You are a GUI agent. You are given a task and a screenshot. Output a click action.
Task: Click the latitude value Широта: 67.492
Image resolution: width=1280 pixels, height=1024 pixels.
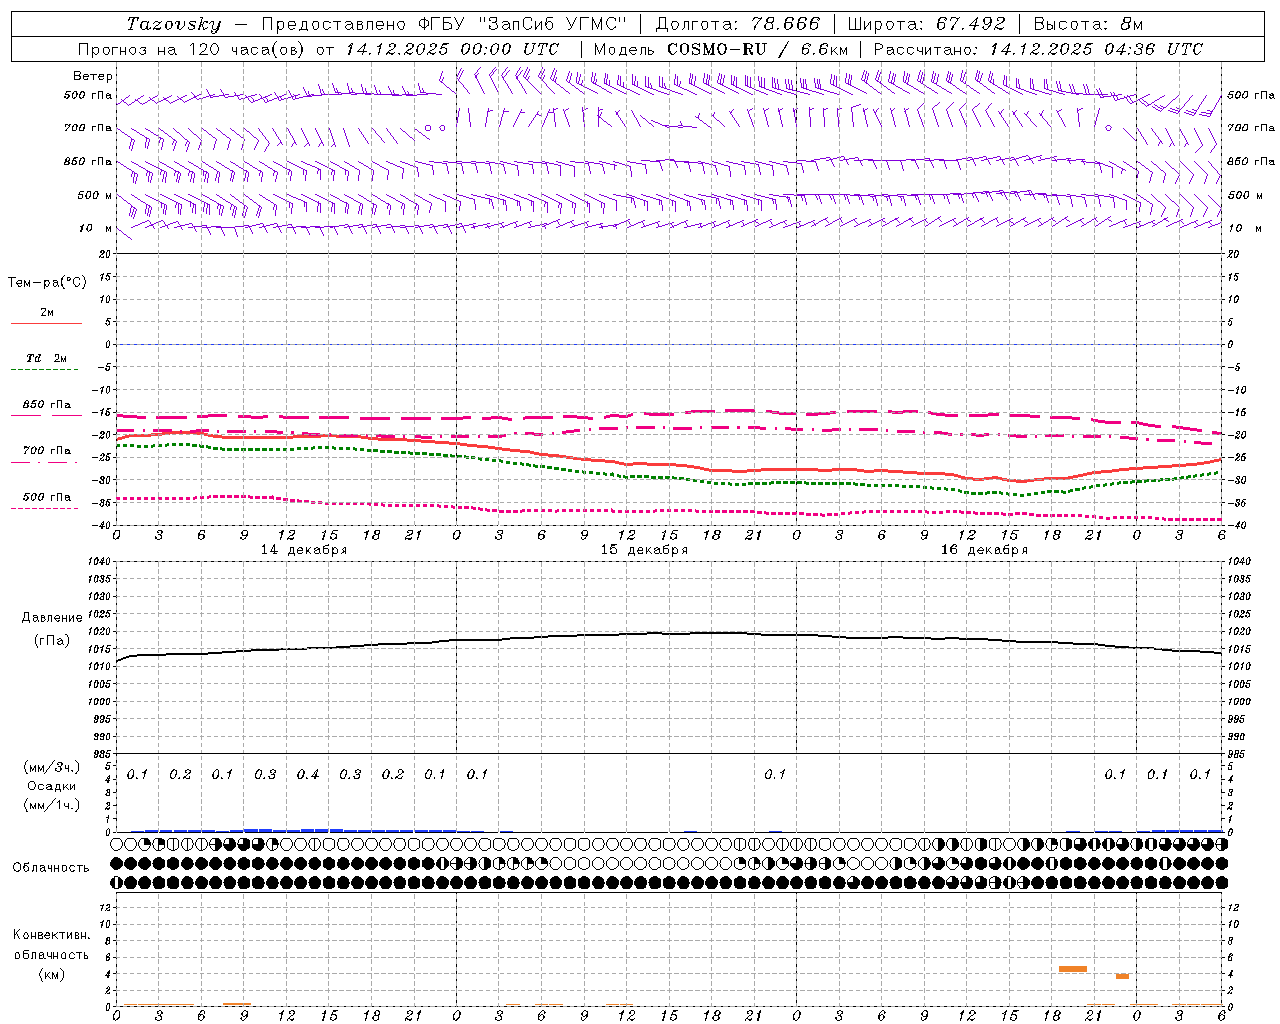point(926,24)
